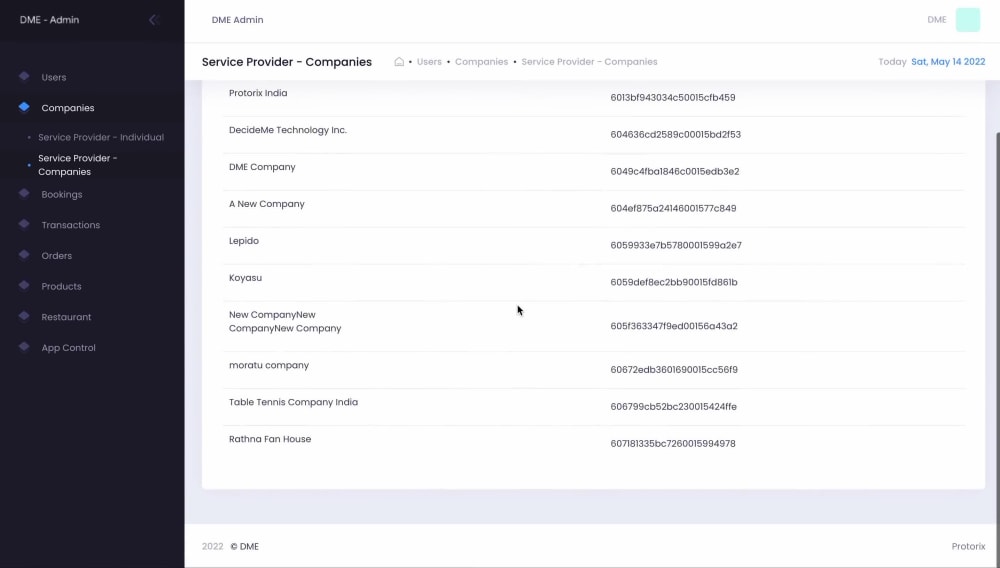The image size is (1000, 568).
Task: Select the Koyasu company name
Action: 246,278
